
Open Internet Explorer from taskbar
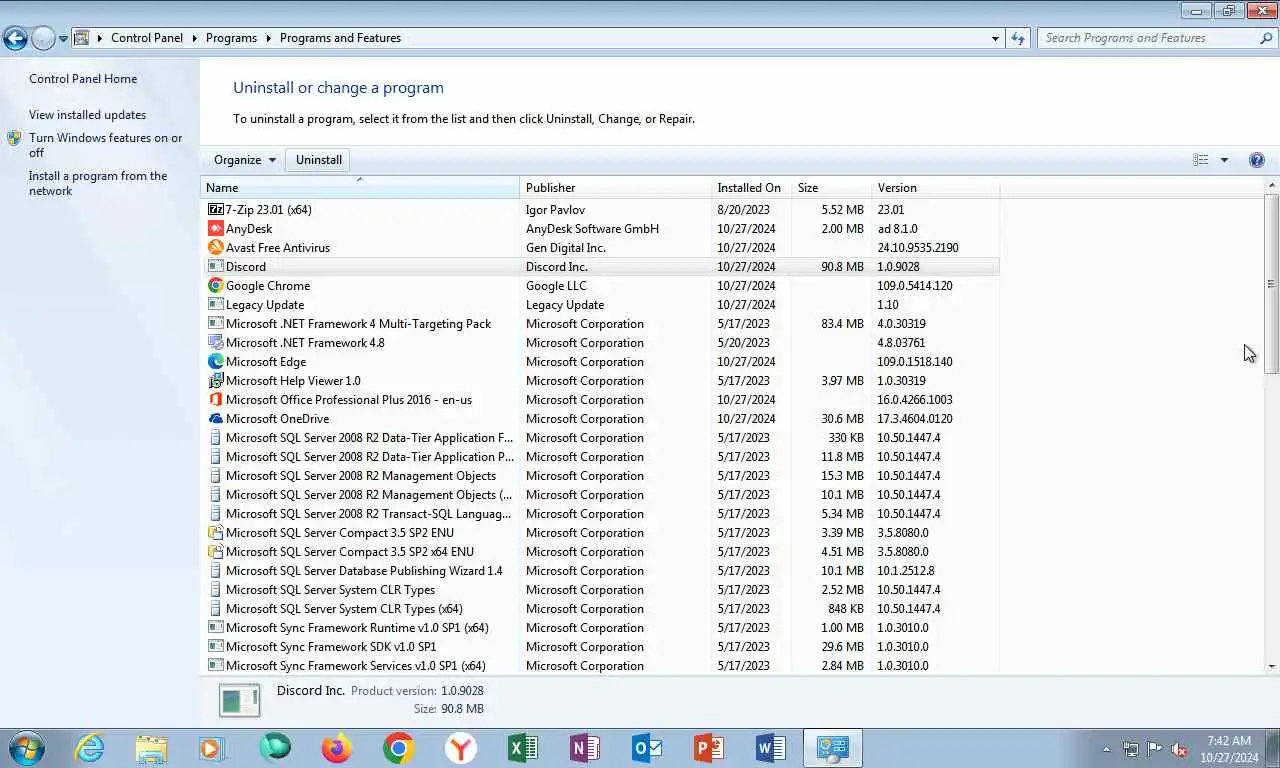[x=90, y=748]
